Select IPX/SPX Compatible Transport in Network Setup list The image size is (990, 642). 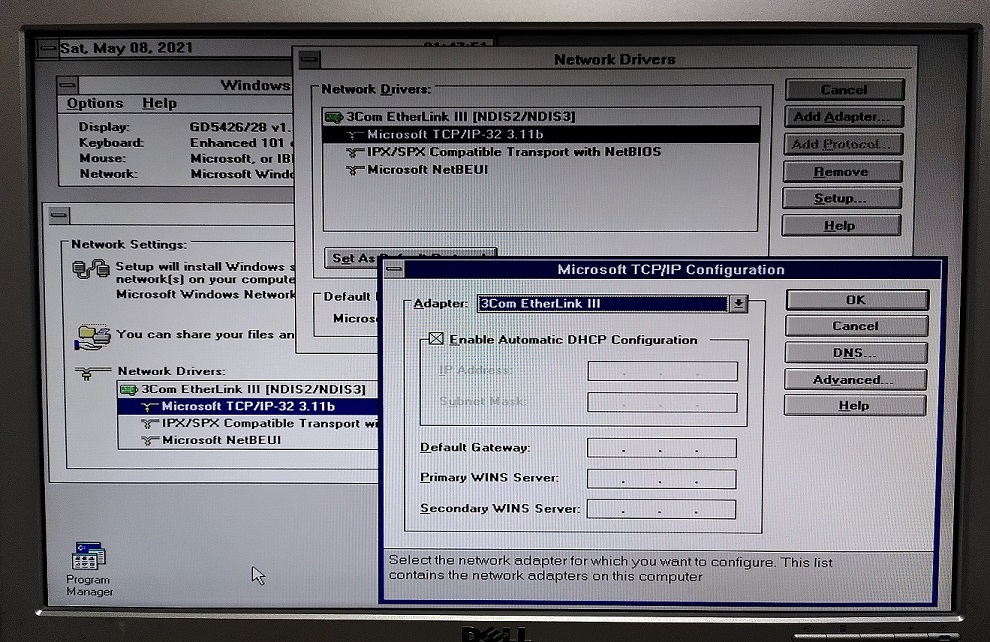click(x=249, y=424)
